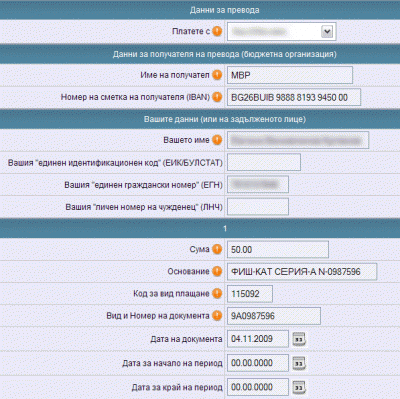Click the empty ЛНЧ input field
The image size is (400, 399).
tap(258, 207)
